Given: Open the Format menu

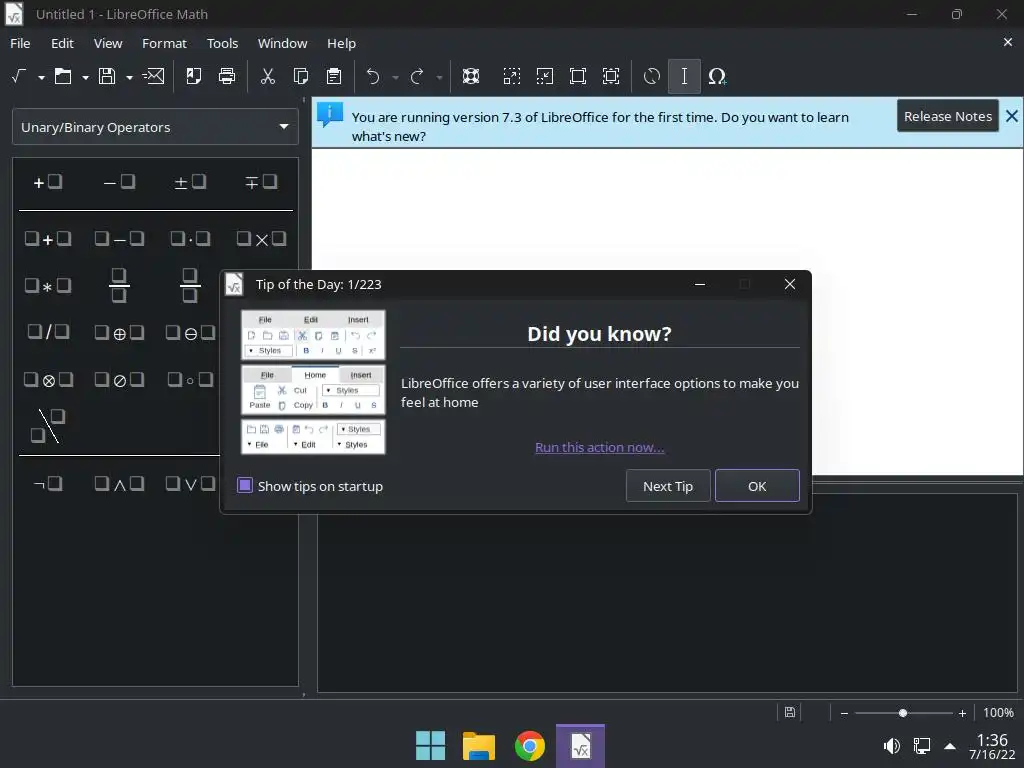Looking at the screenshot, I should click(x=164, y=43).
